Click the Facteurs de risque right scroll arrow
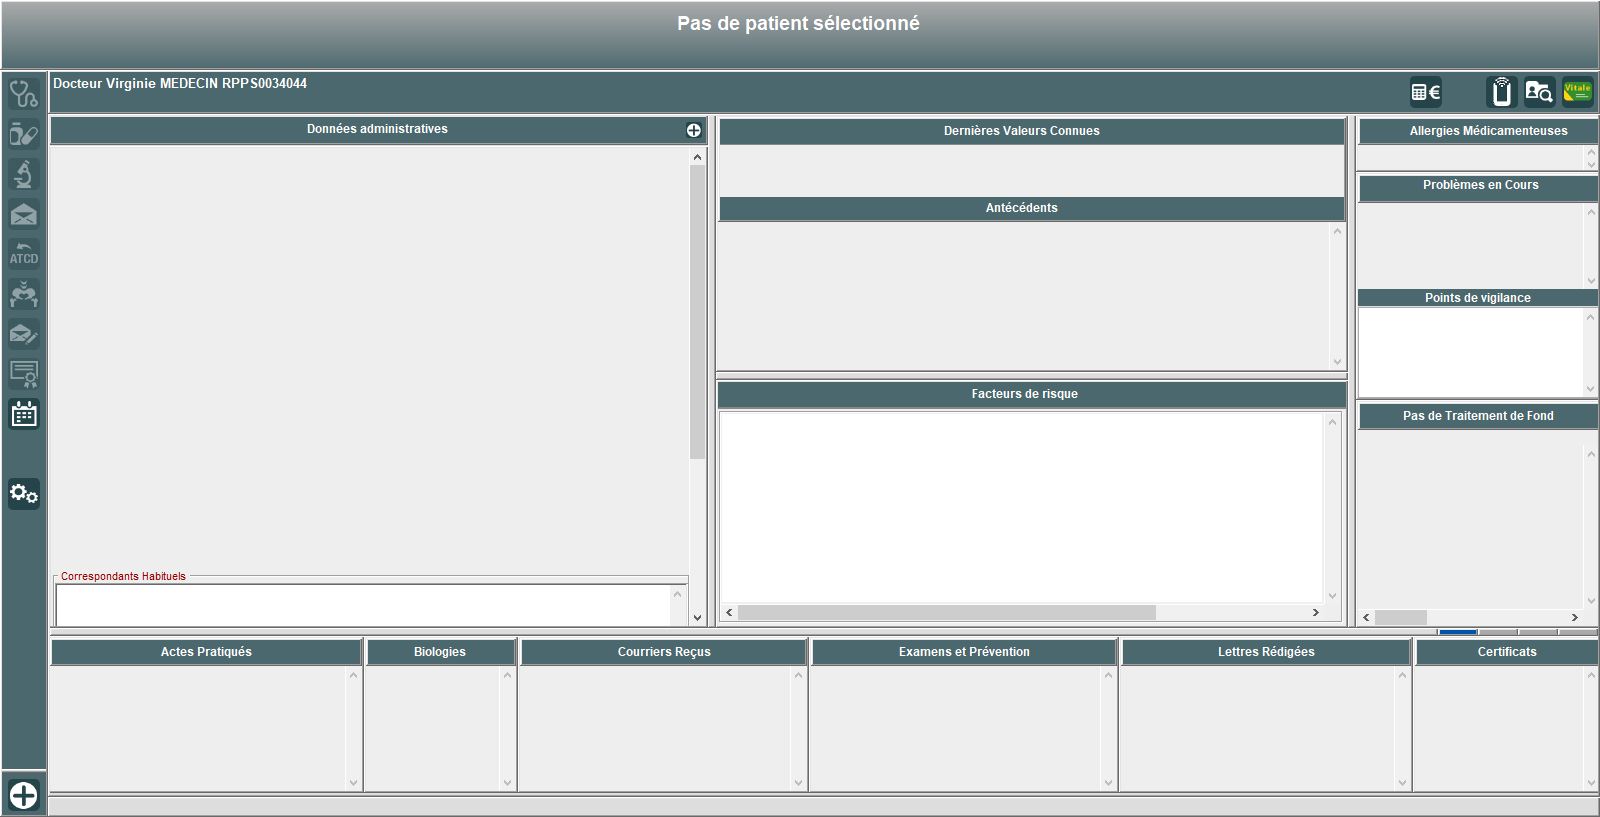This screenshot has height=817, width=1600. tap(1315, 612)
